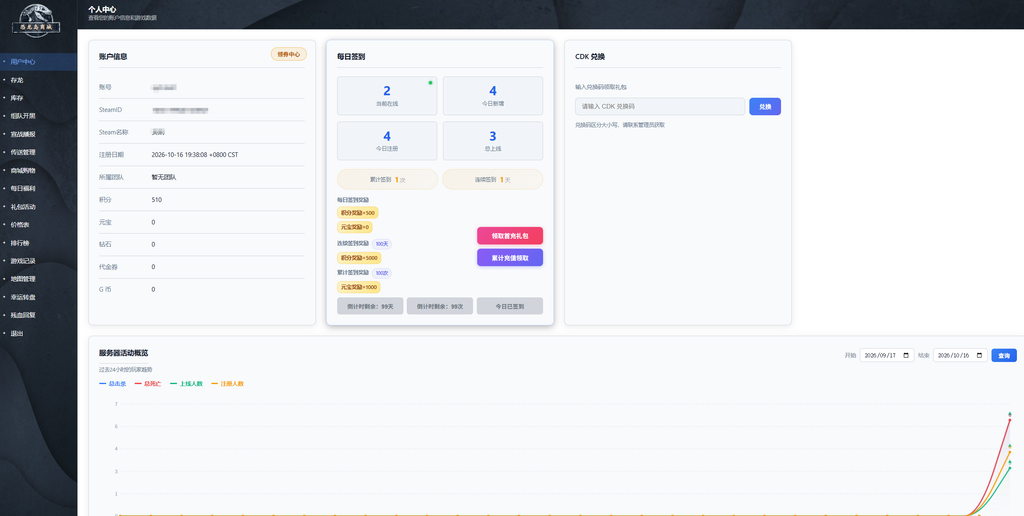Click the 今日已签到 button

click(x=510, y=306)
